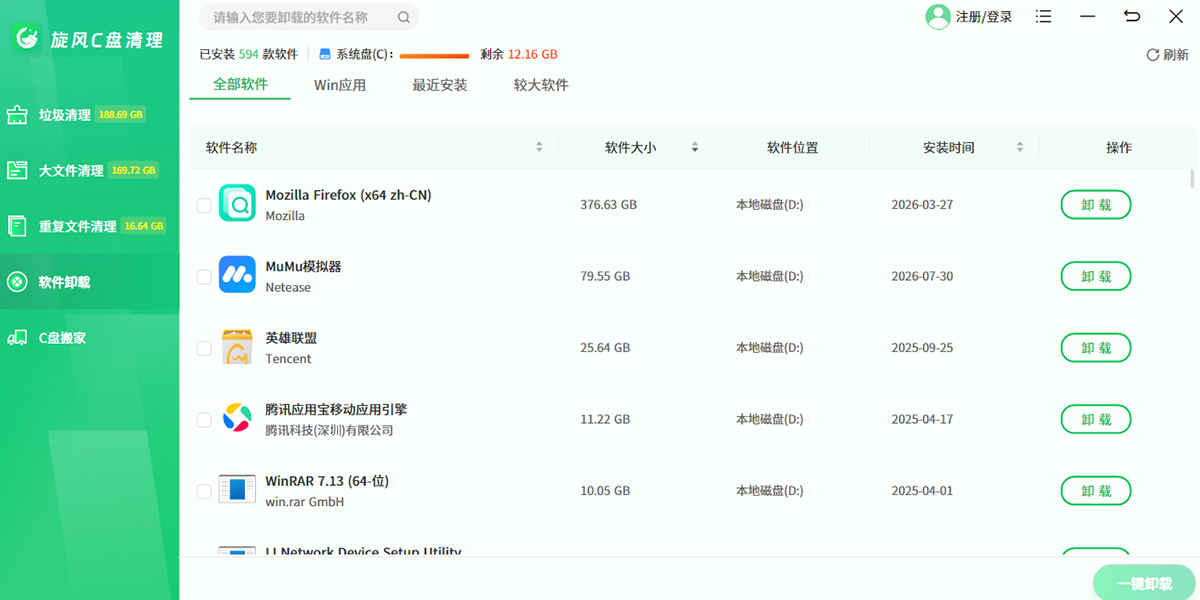
Task: Open 大文件清理 in the sidebar
Action: (x=90, y=170)
